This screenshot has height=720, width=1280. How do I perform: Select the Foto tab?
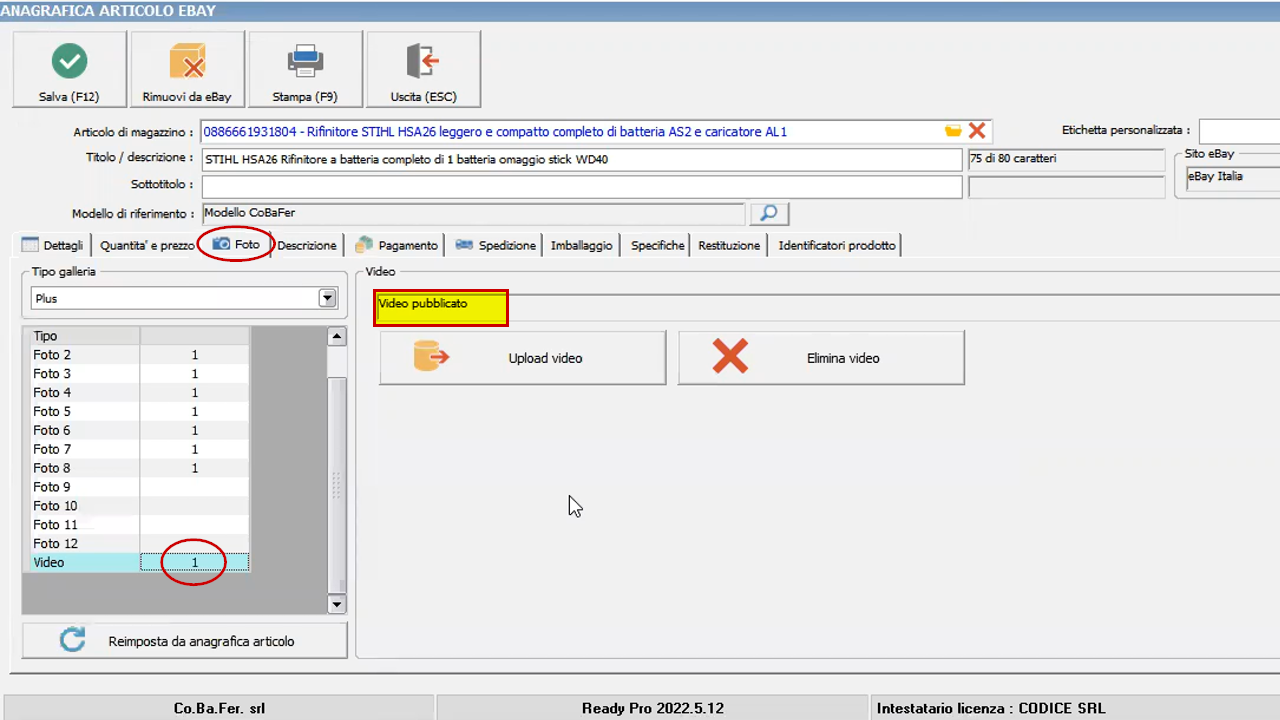[236, 245]
